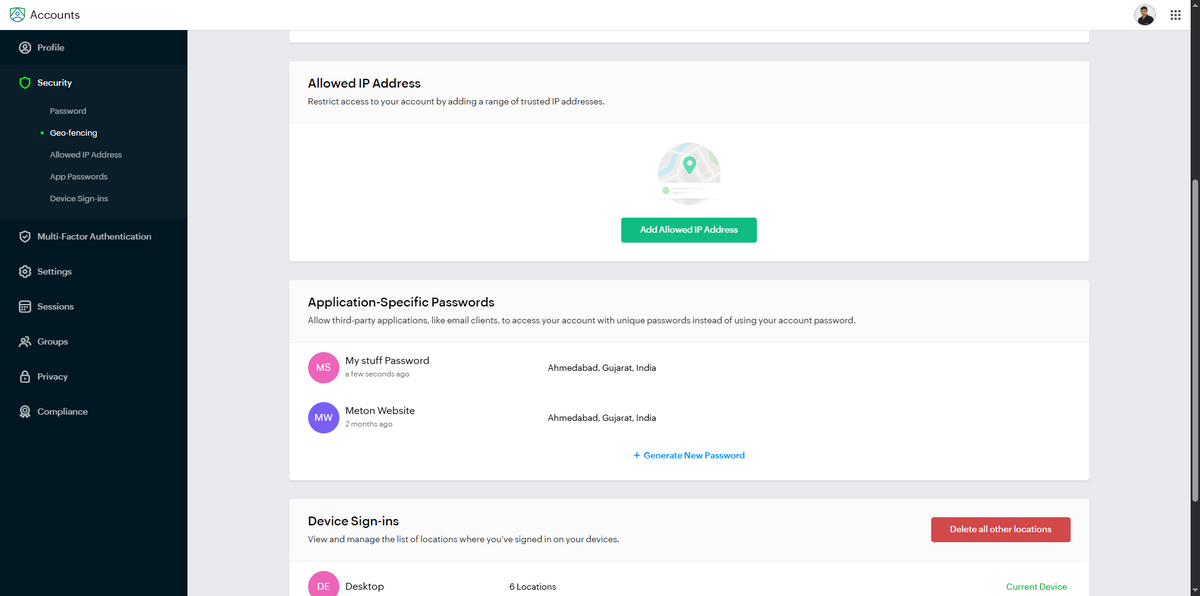Go to Allowed IP Address submenu item

click(x=86, y=155)
